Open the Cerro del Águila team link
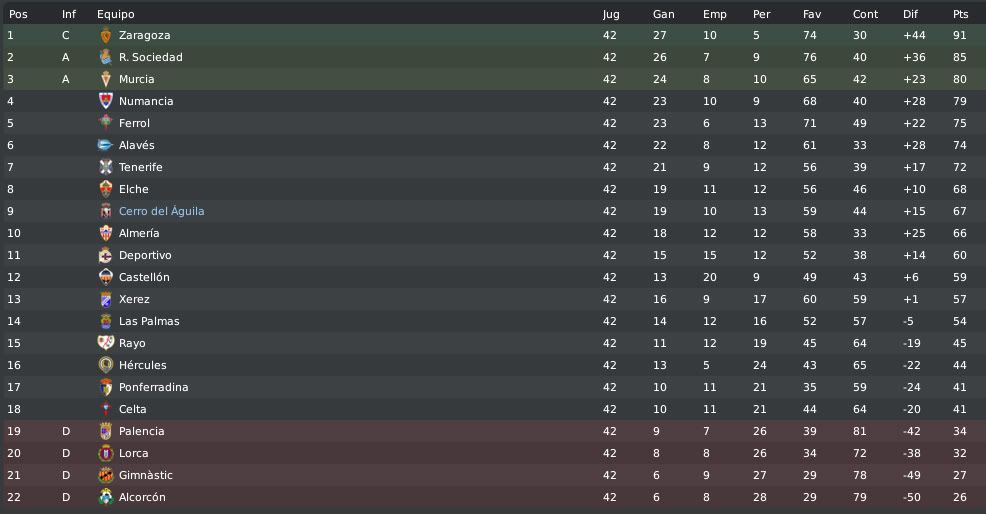 pyautogui.click(x=162, y=211)
